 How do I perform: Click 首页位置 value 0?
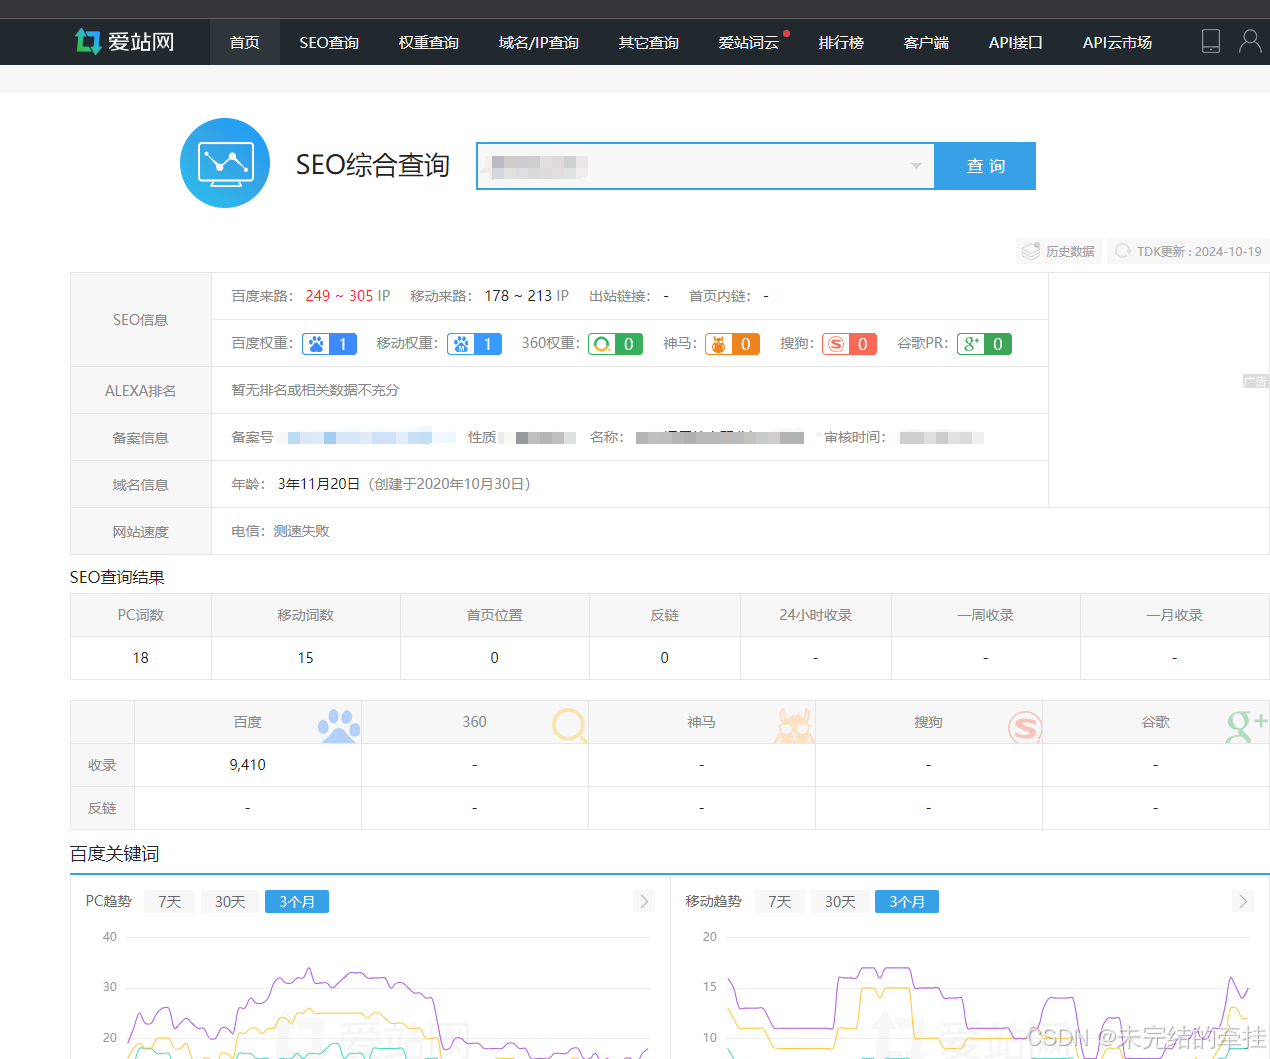(494, 658)
